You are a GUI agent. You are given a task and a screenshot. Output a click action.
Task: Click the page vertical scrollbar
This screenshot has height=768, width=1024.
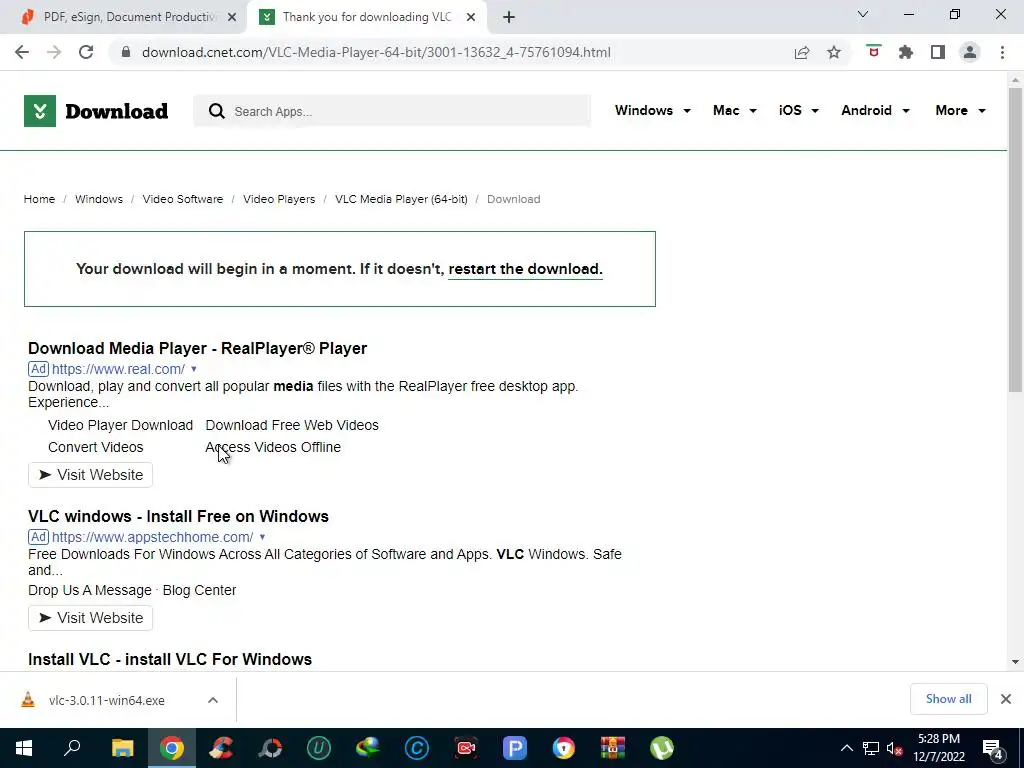(x=1015, y=240)
